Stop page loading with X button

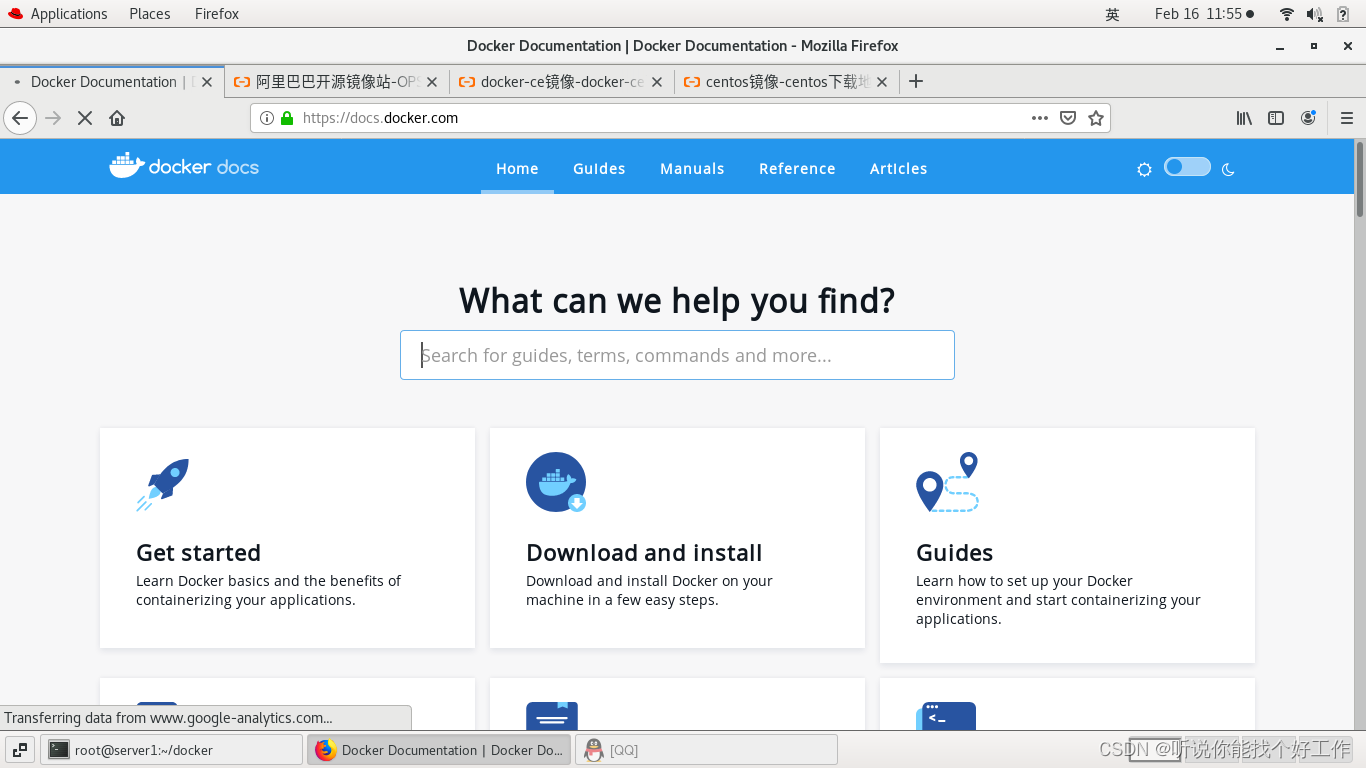(x=85, y=118)
